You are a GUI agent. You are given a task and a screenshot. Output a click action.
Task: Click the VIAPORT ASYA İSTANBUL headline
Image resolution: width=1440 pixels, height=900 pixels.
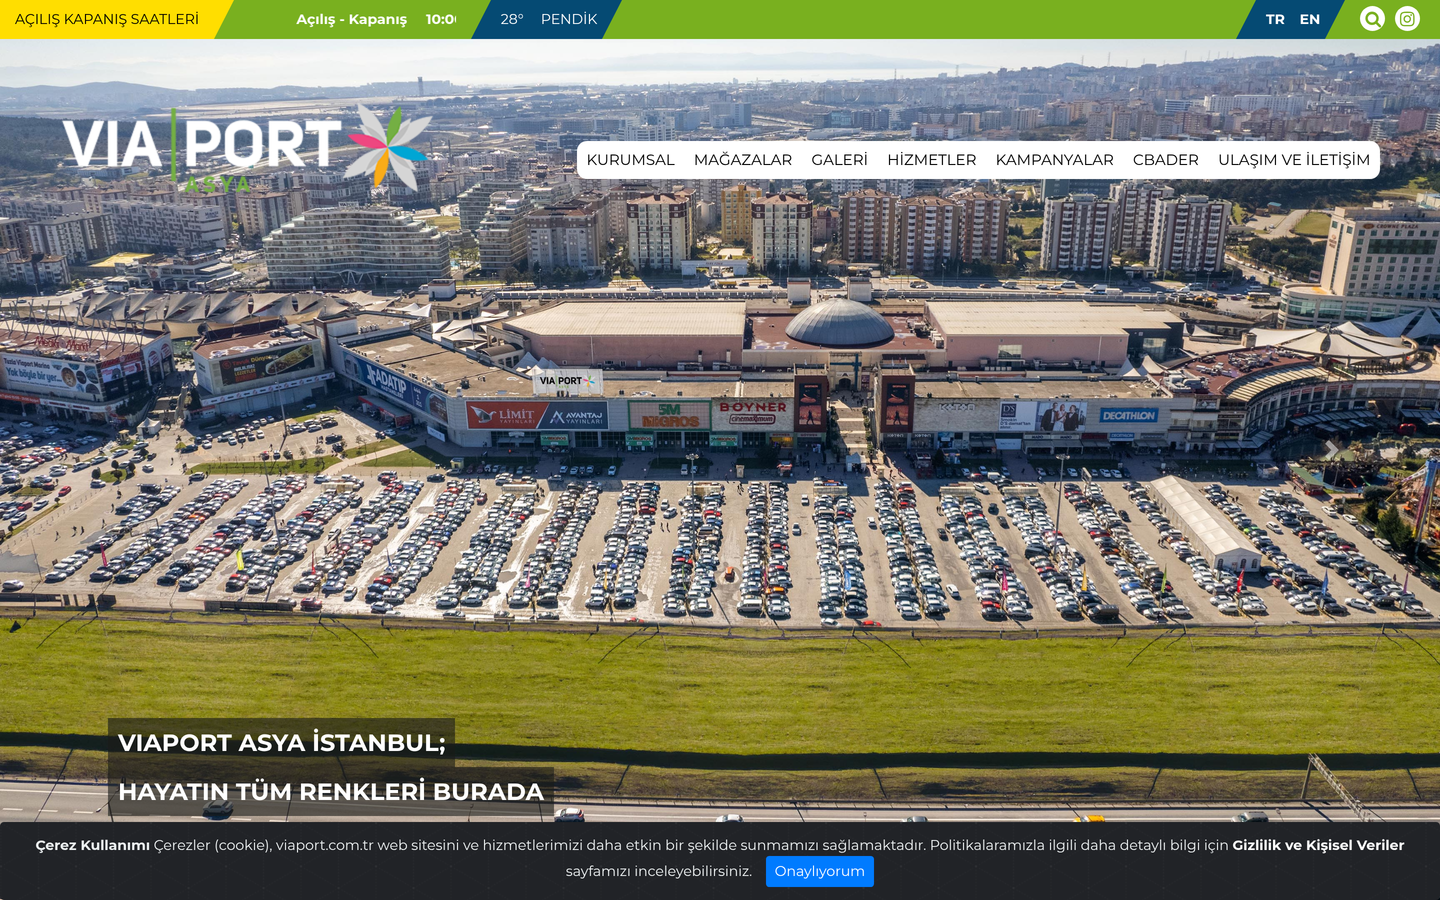point(281,743)
